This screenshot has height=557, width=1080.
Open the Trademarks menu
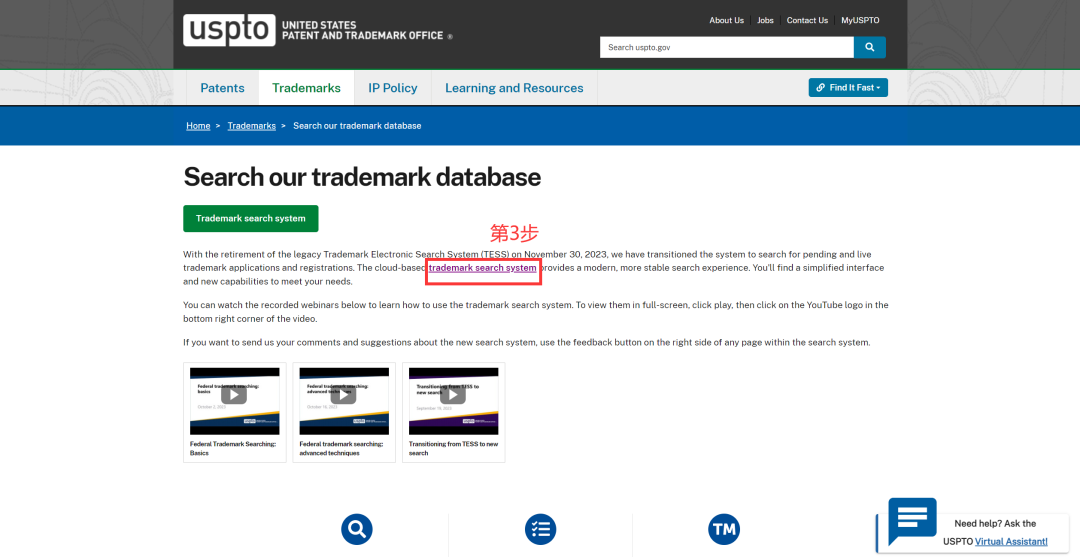307,88
